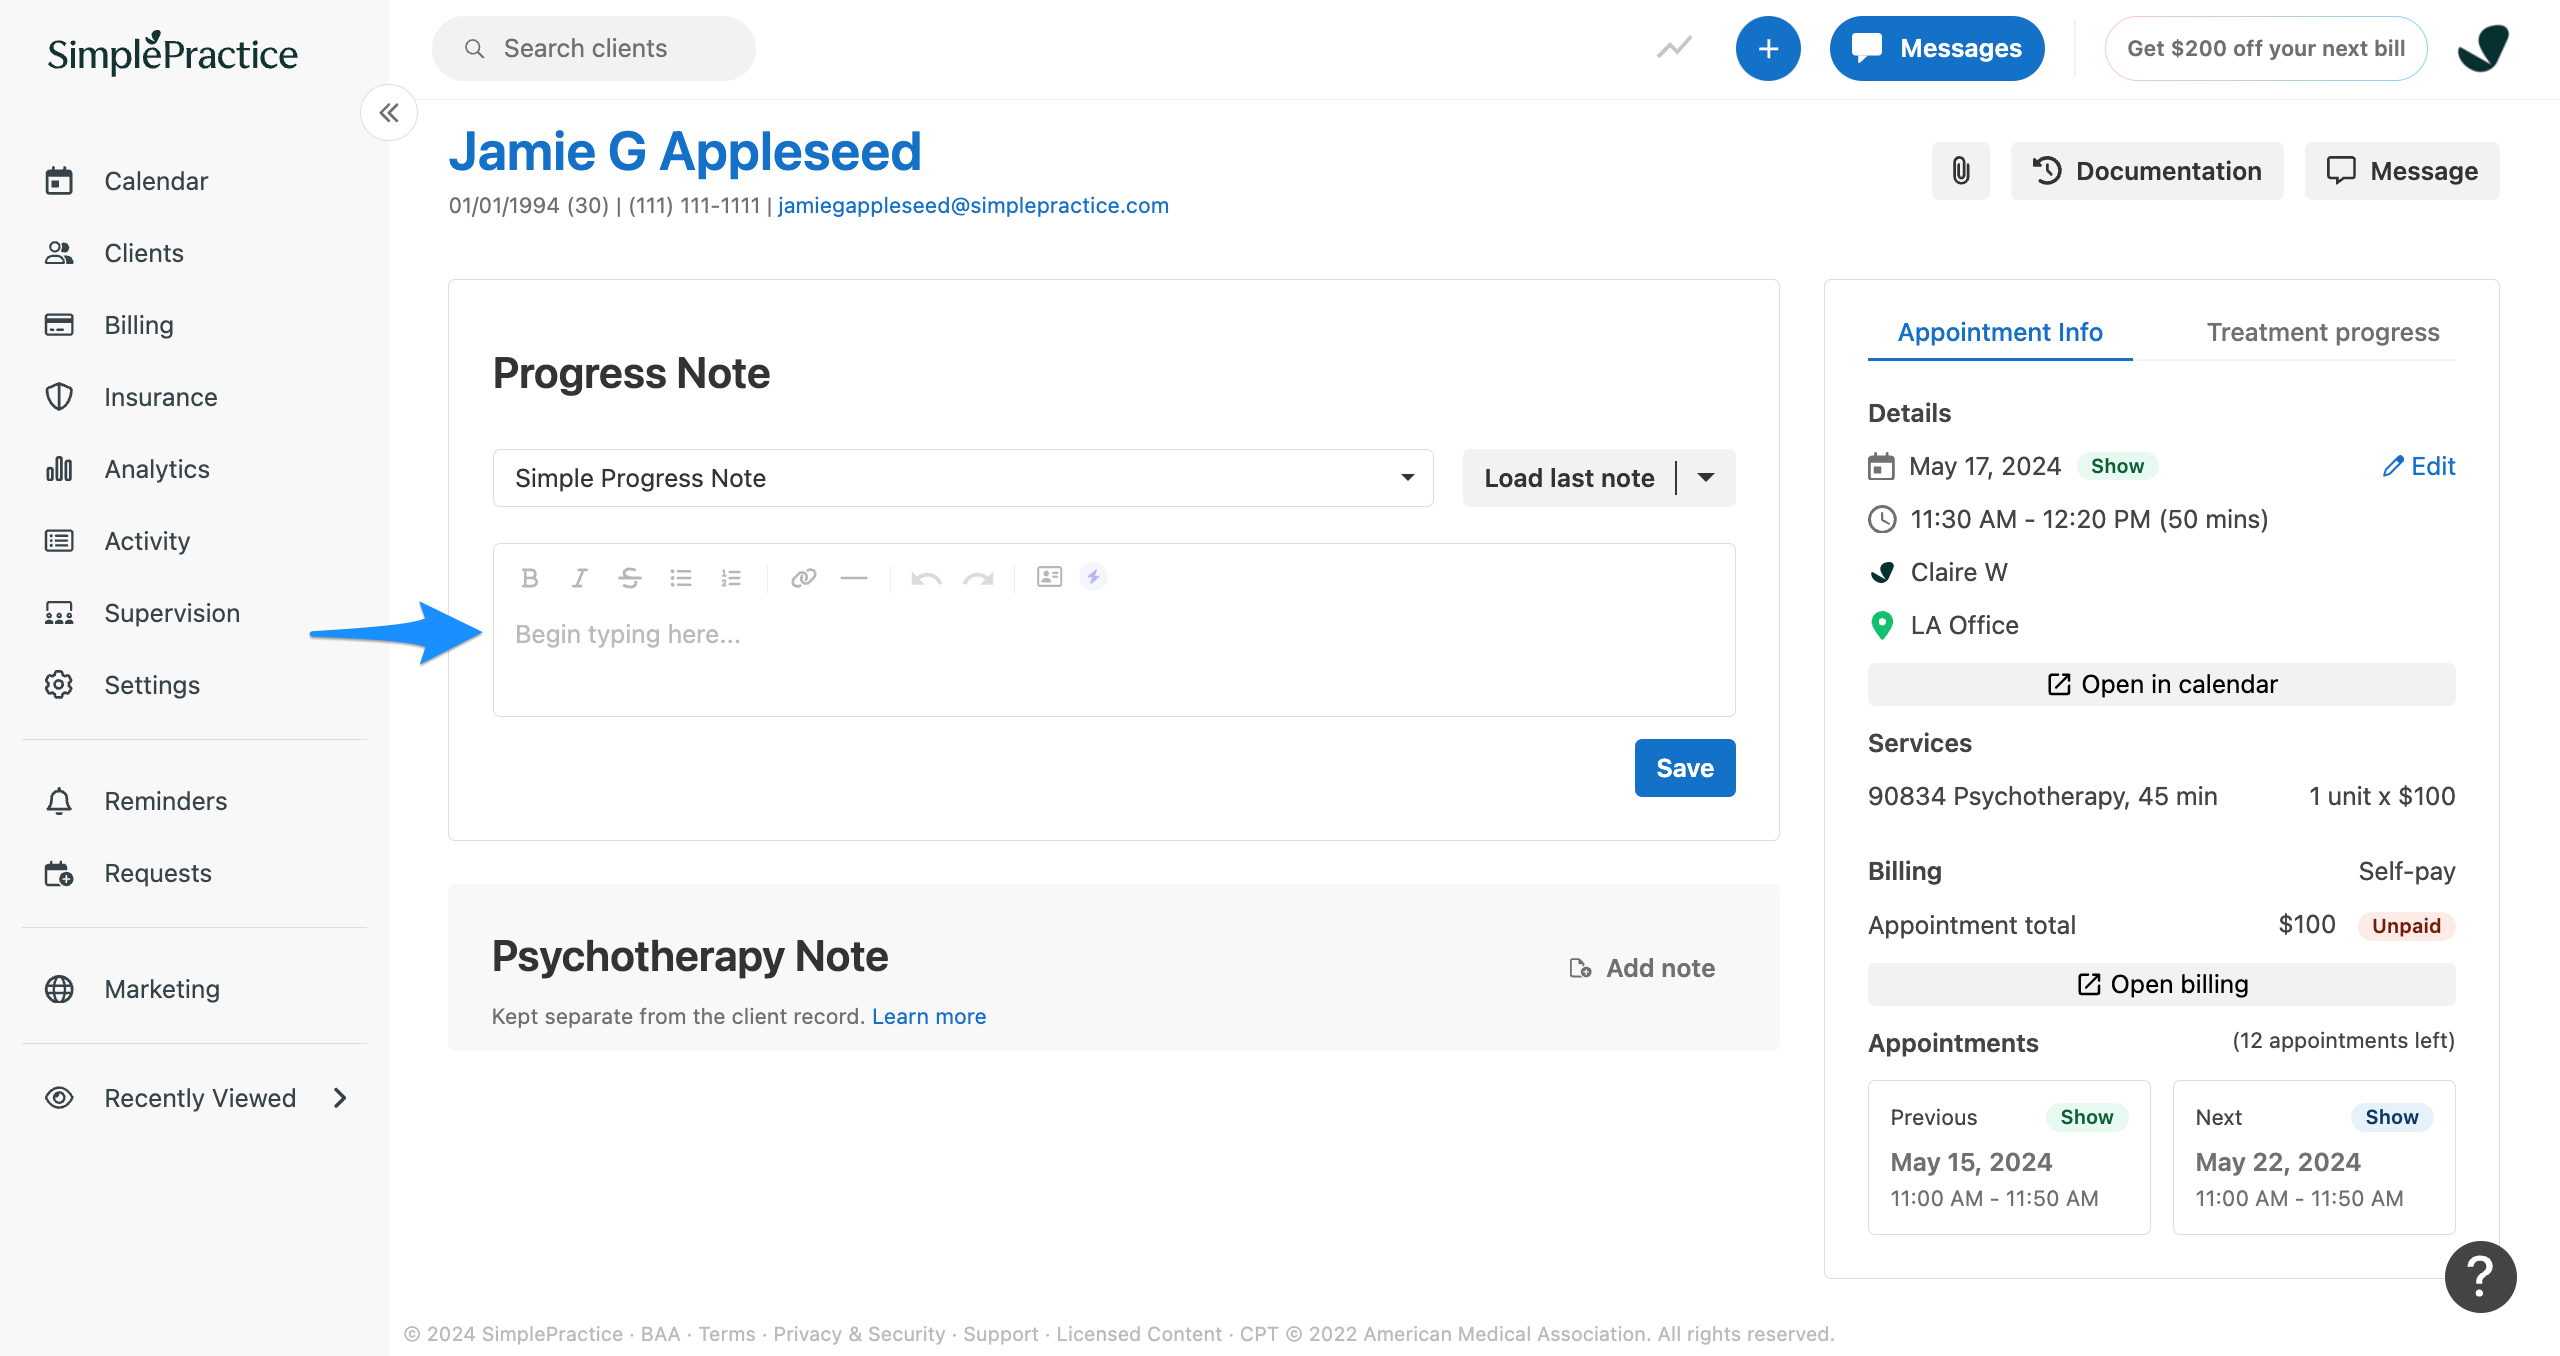Click the Edit appointment link
Image resolution: width=2560 pixels, height=1356 pixels.
pyautogui.click(x=2419, y=466)
